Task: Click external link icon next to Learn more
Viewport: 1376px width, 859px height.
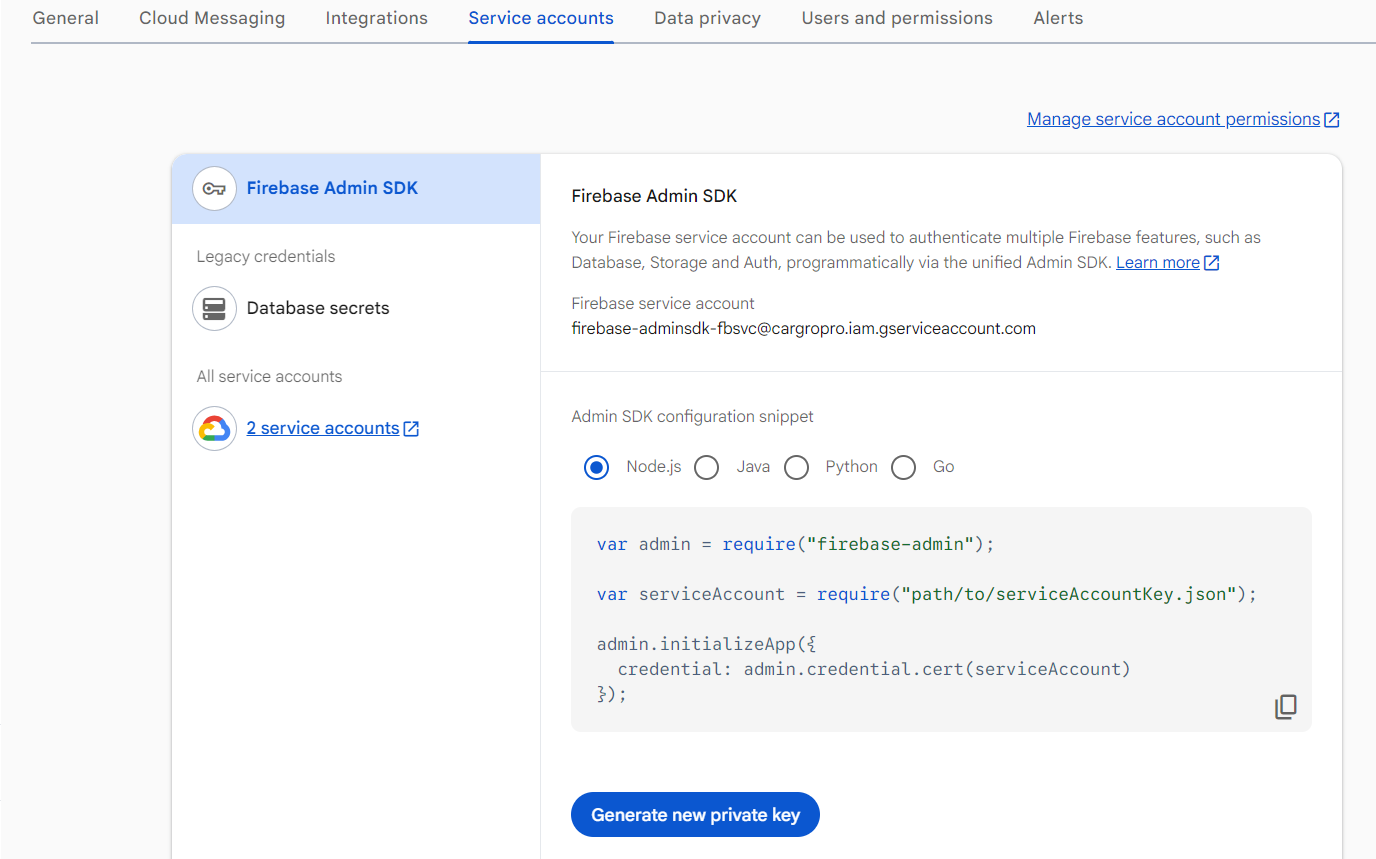Action: click(x=1211, y=263)
